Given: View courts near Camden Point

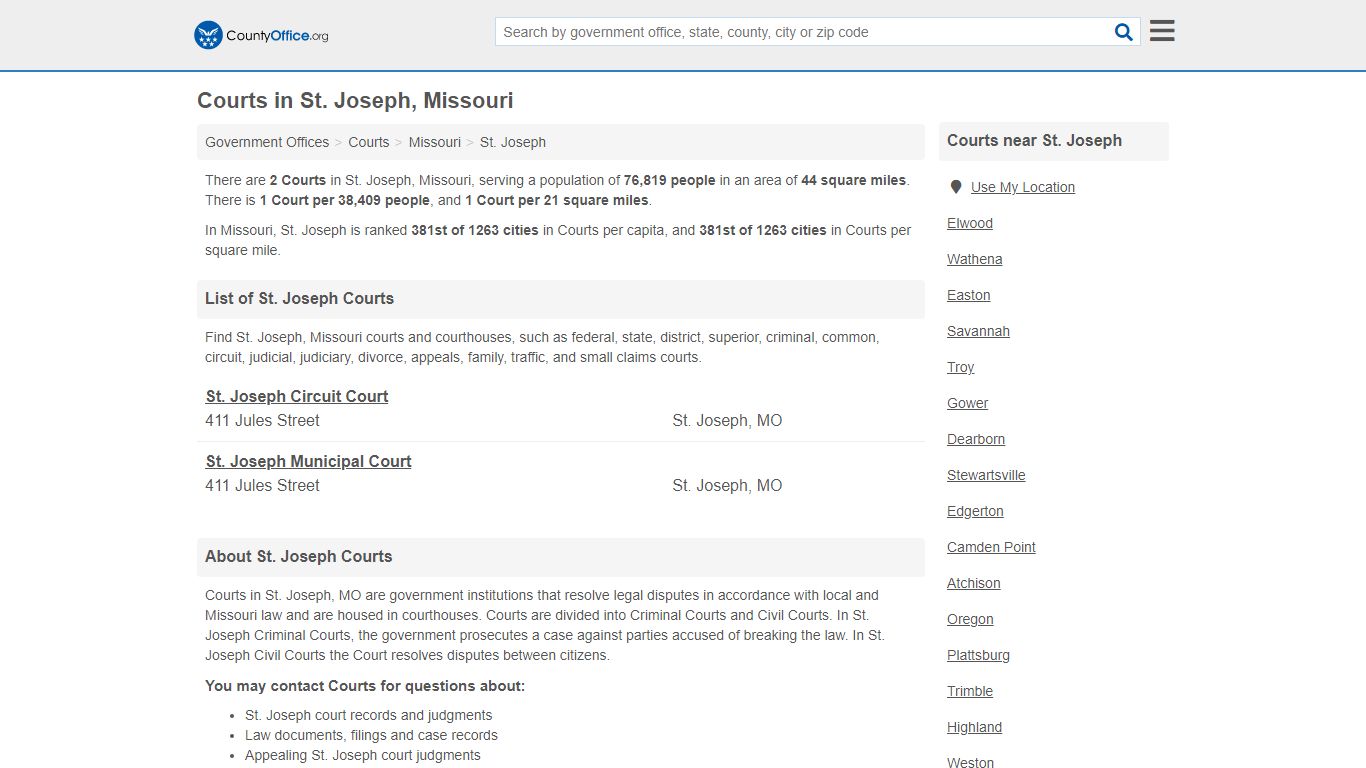Looking at the screenshot, I should pyautogui.click(x=992, y=547).
